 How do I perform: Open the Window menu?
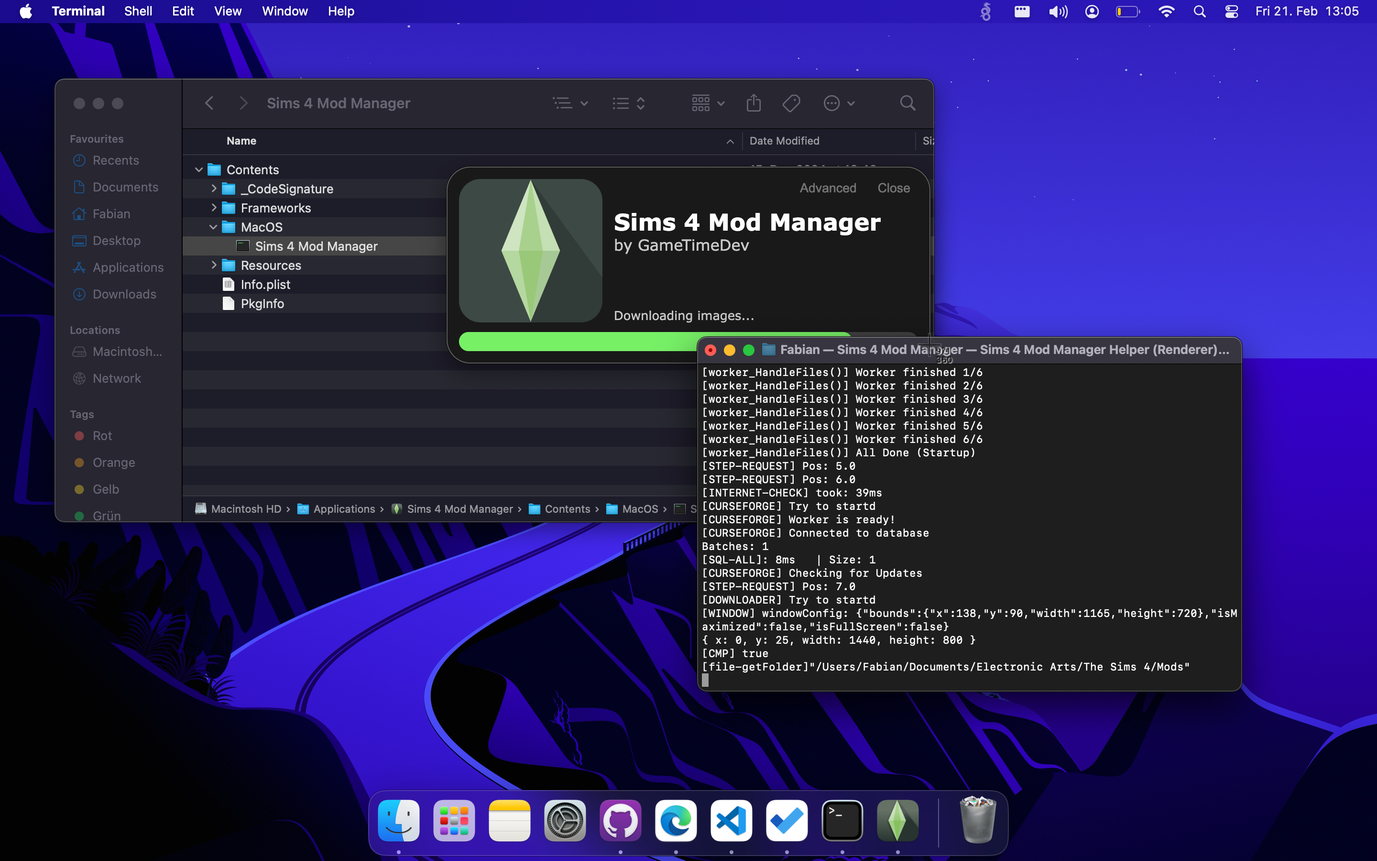[x=285, y=11]
